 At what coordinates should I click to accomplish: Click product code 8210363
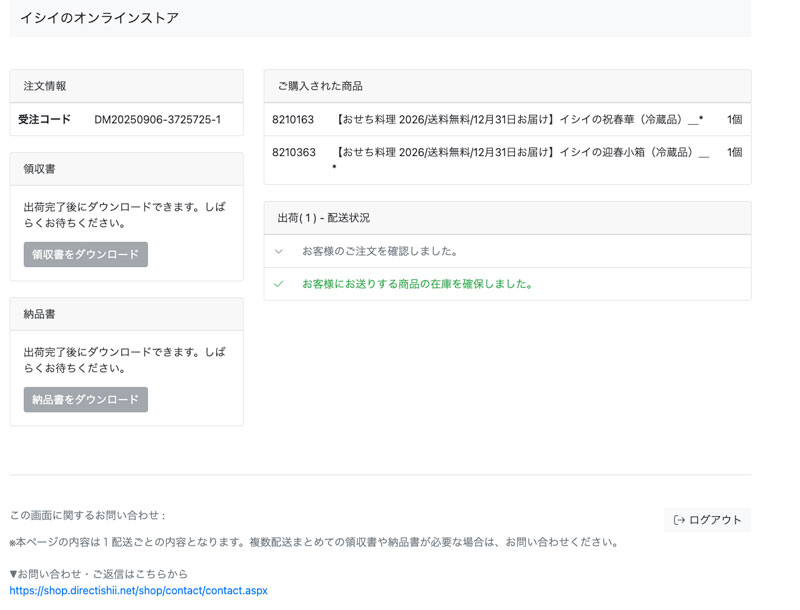tap(293, 153)
